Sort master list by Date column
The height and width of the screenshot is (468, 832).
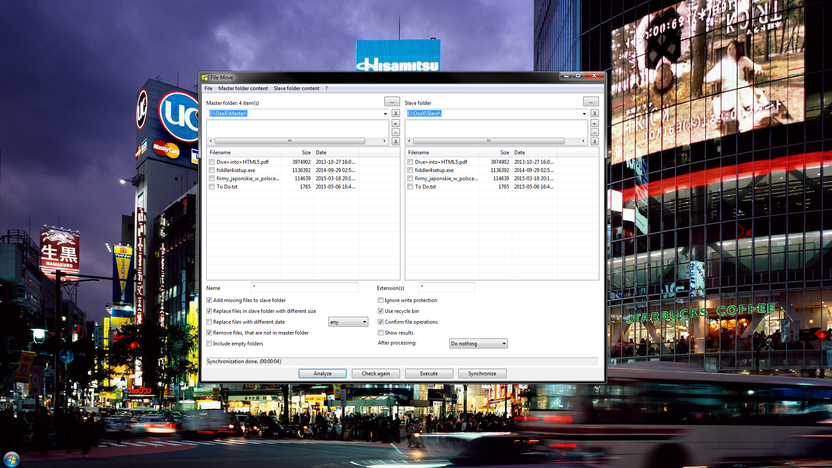pos(336,152)
